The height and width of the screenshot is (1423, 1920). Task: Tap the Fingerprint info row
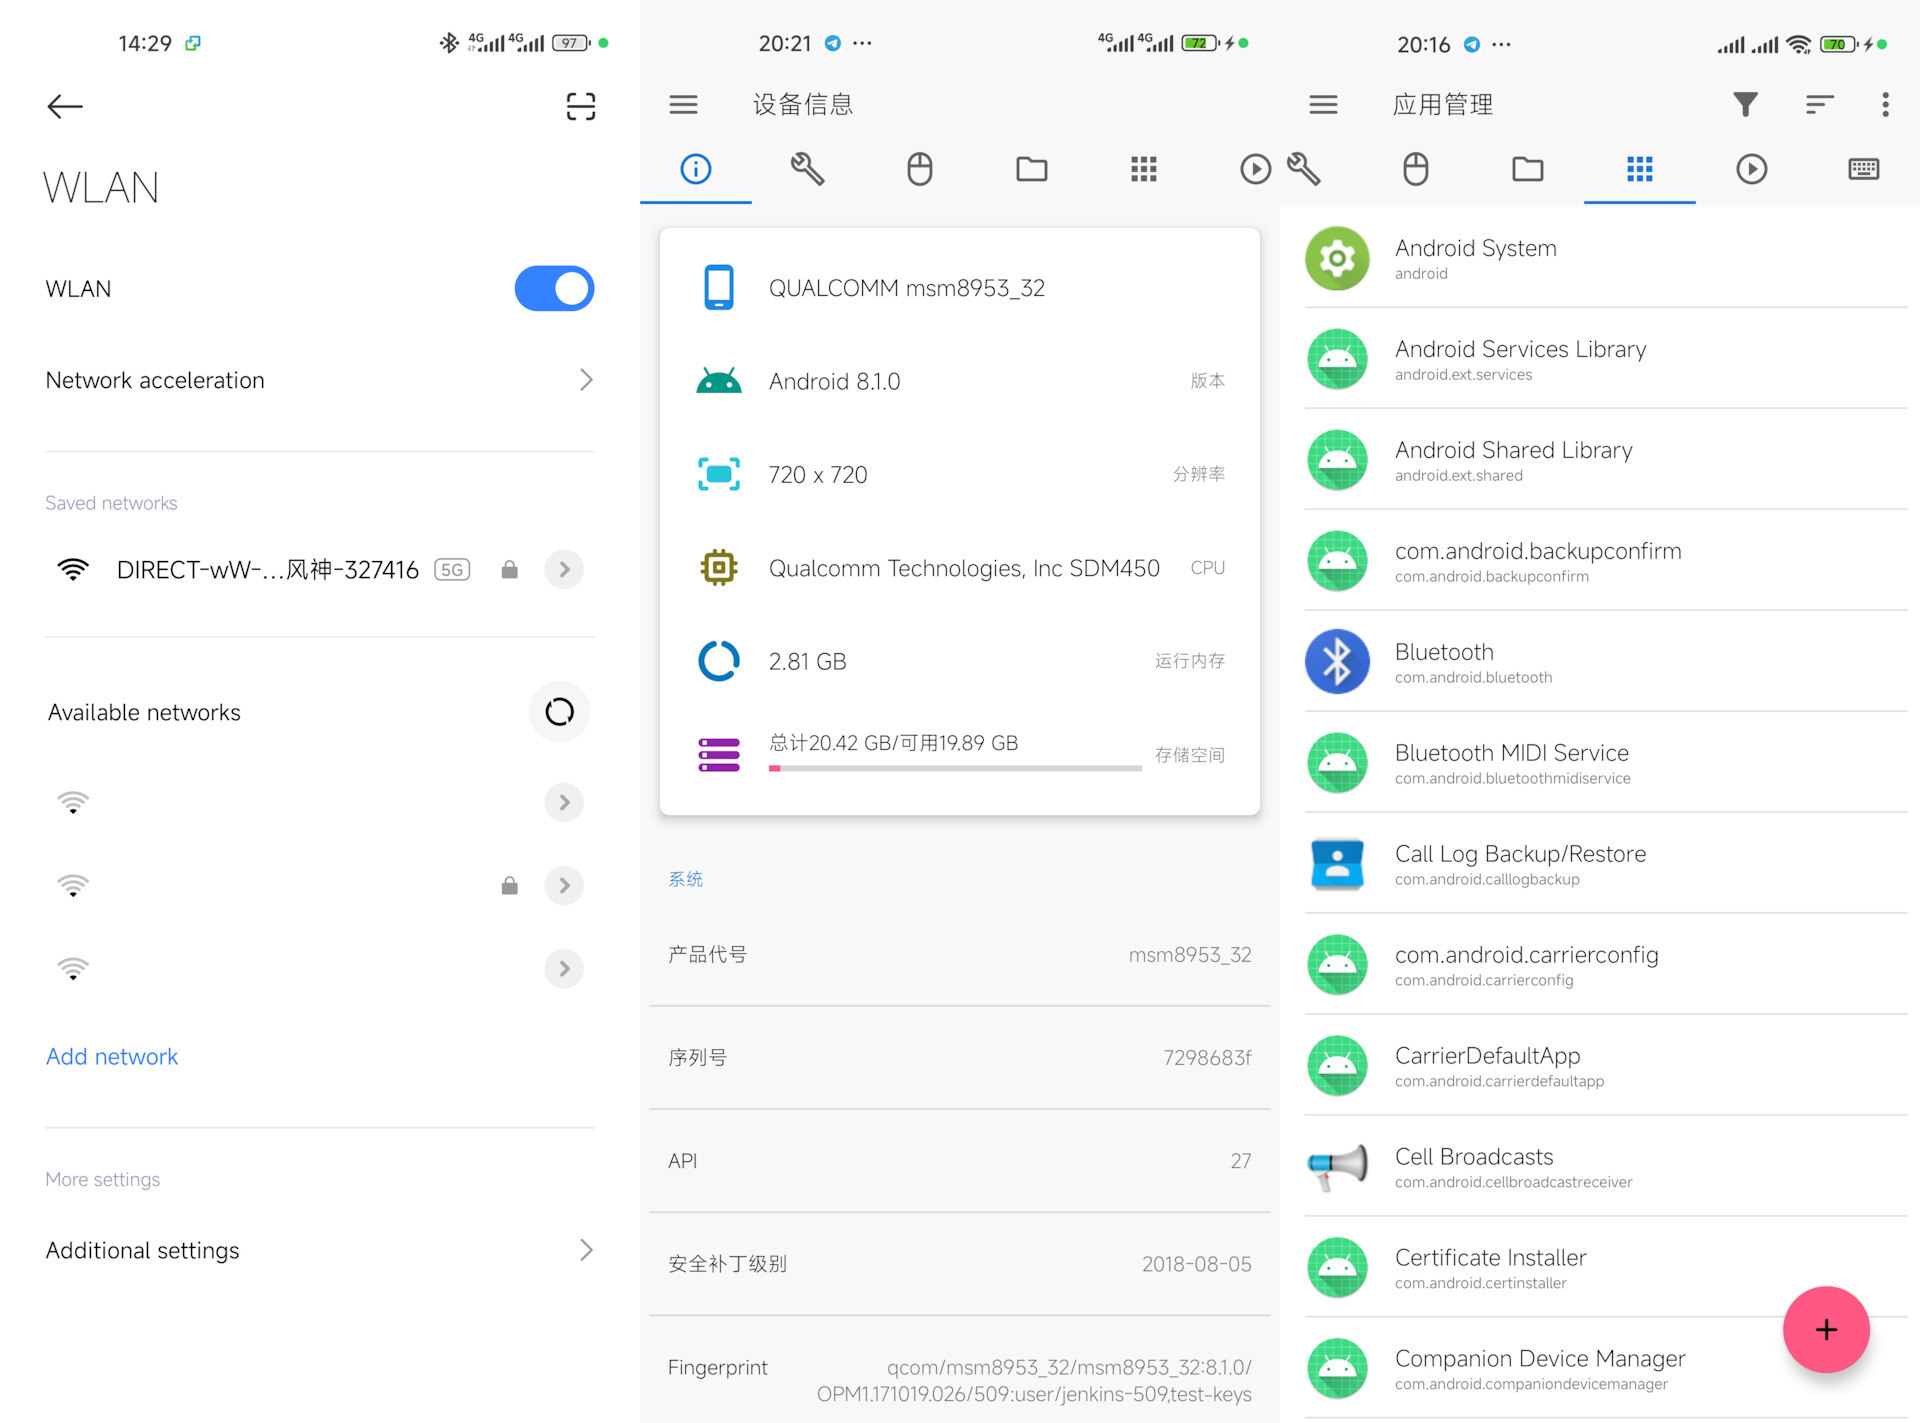coord(960,1379)
